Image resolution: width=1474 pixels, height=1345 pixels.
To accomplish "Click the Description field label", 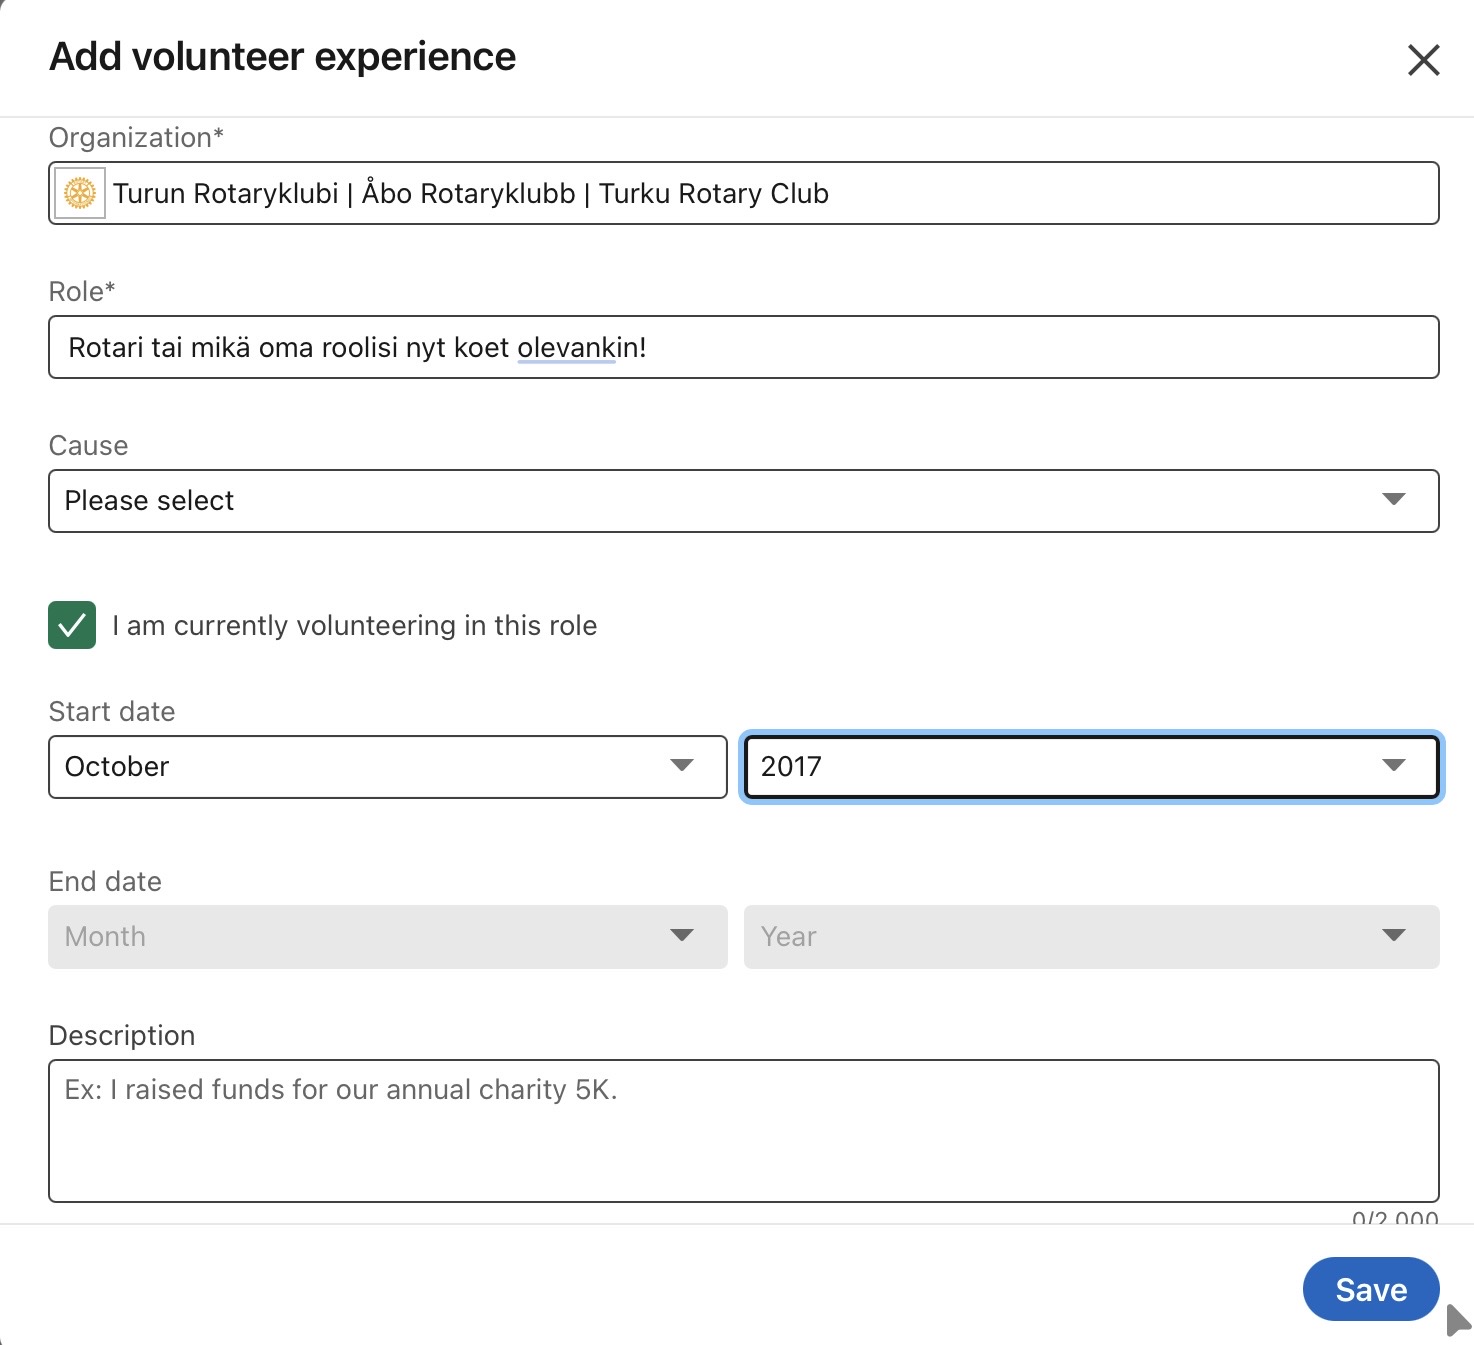I will click(122, 1036).
